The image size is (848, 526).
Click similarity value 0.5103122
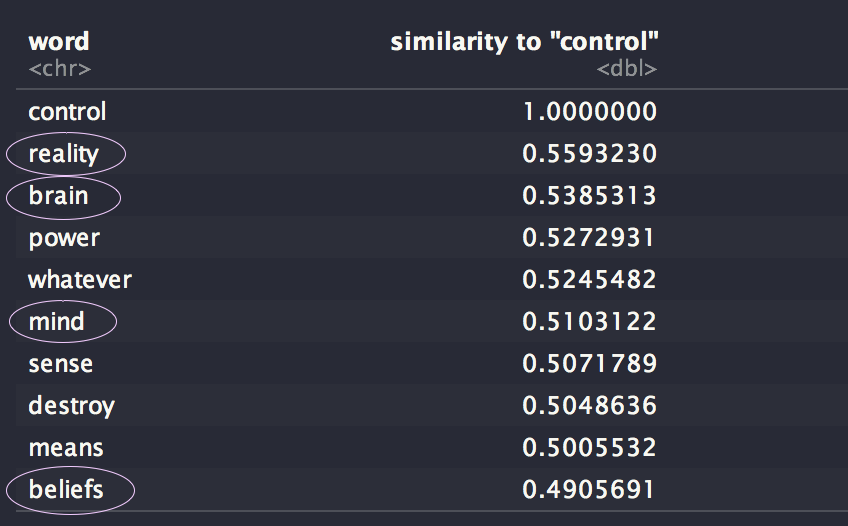(x=590, y=322)
